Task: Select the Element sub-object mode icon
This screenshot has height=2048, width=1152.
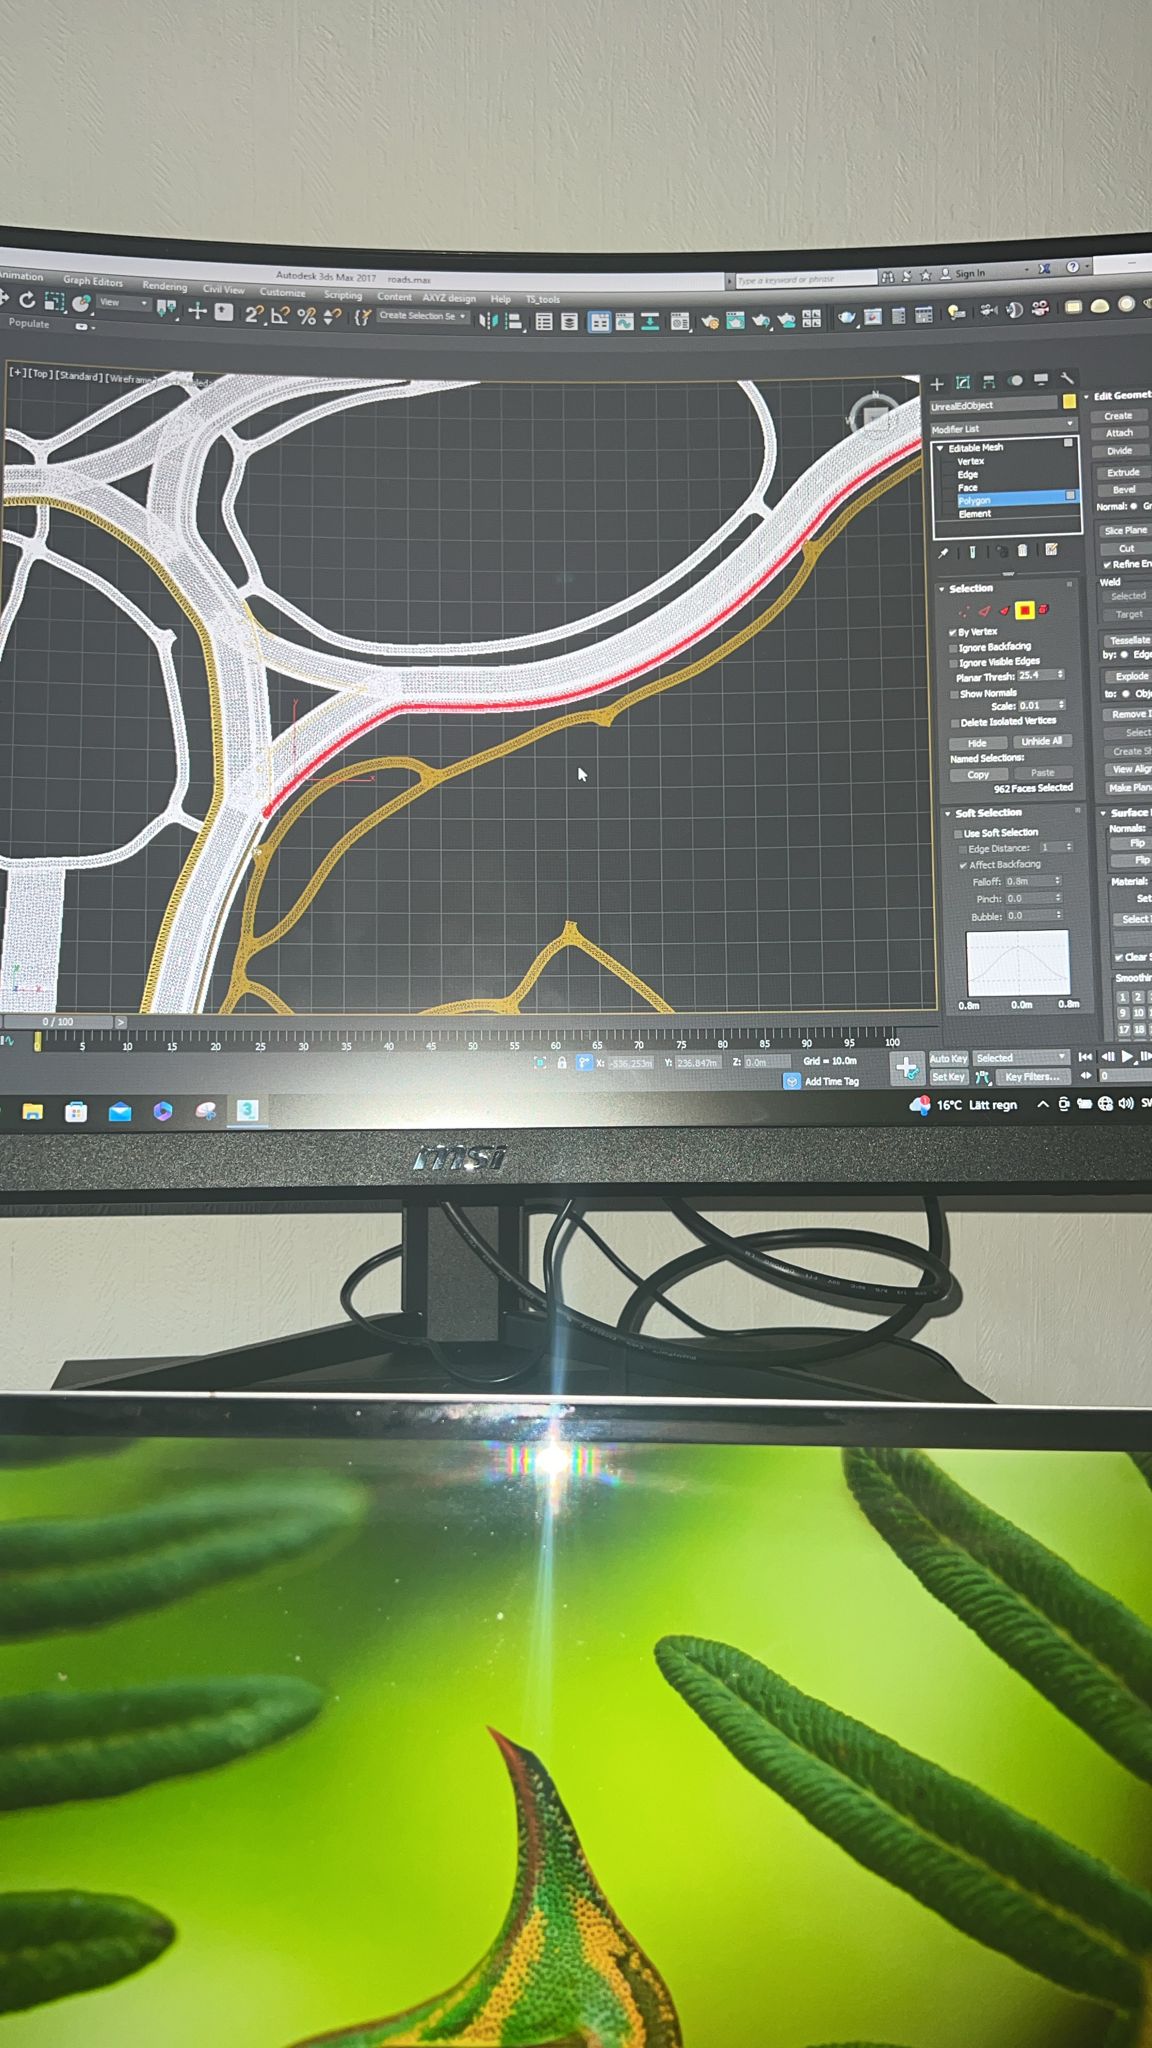Action: [1043, 609]
